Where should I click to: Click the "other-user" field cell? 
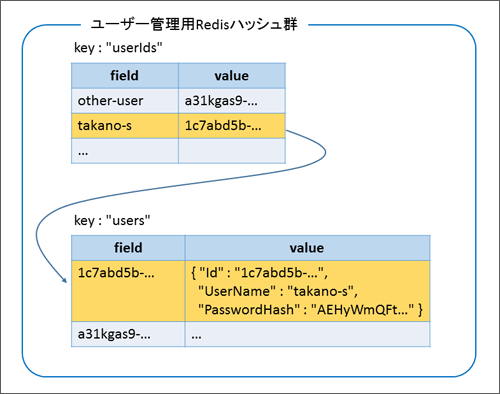tap(125, 101)
